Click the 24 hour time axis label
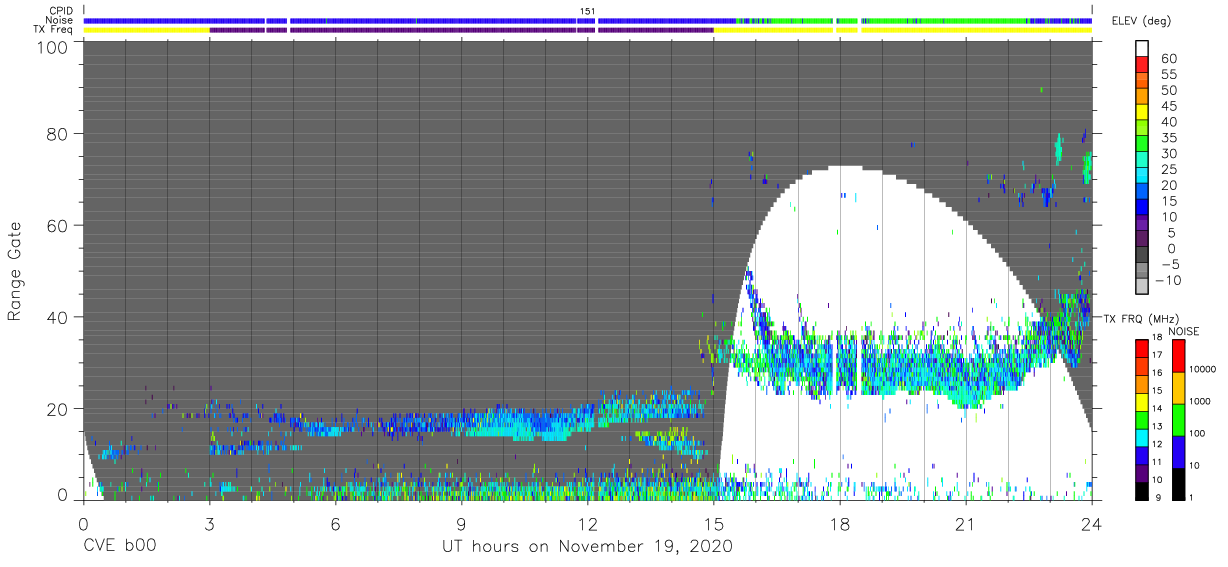Image resolution: width=1228 pixels, height=567 pixels. click(1092, 522)
